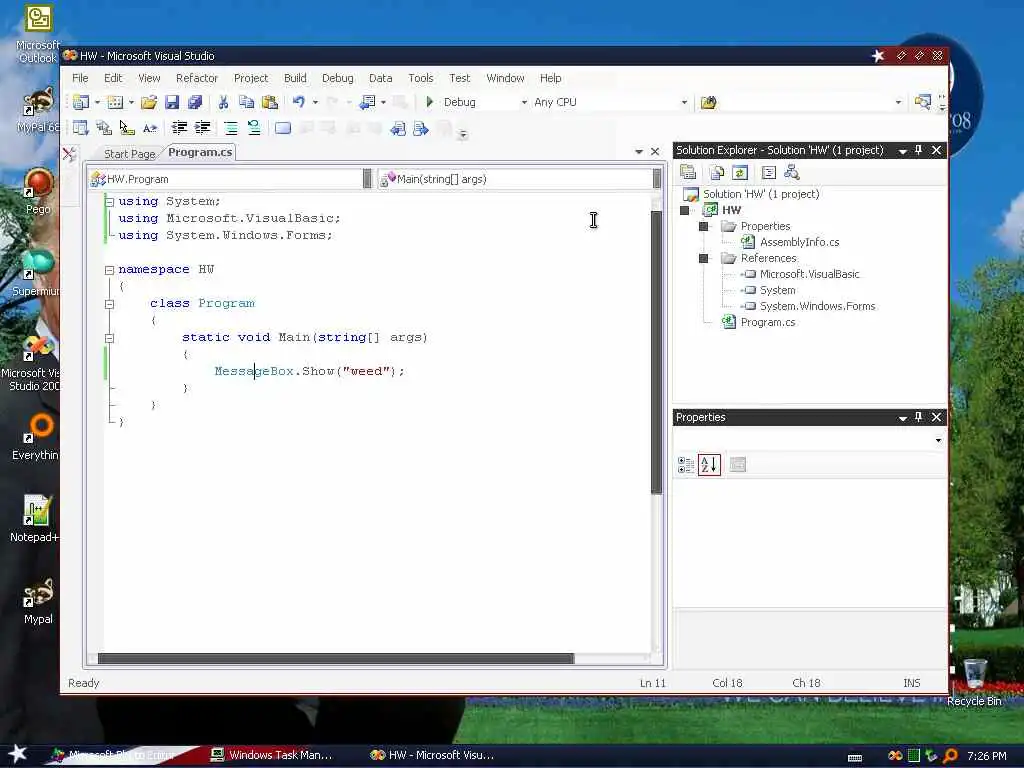This screenshot has height=768, width=1024.
Task: Open the Undo history dropdown arrow
Action: 315,103
